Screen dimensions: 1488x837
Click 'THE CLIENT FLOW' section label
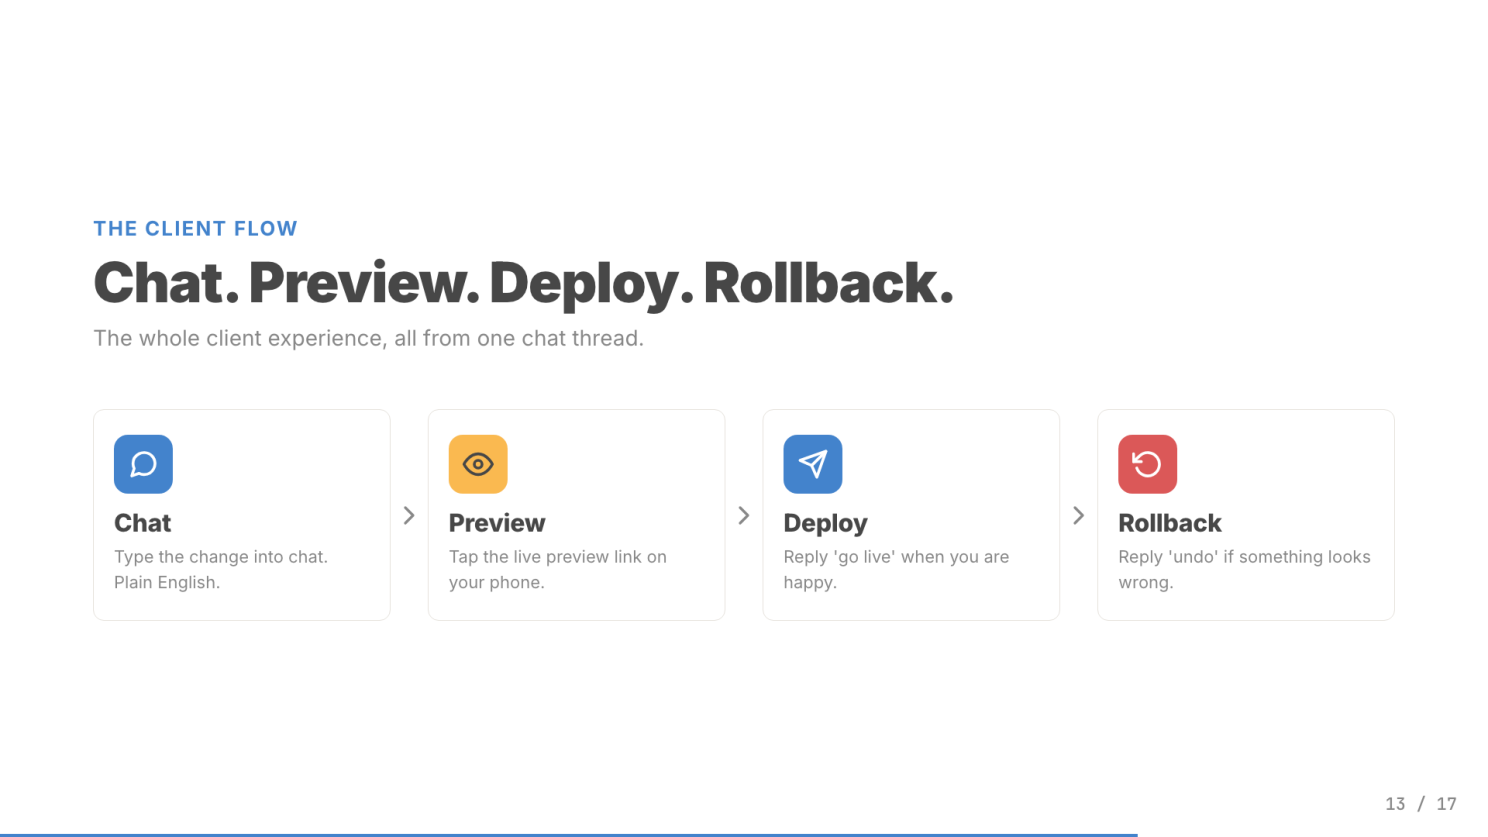click(195, 229)
